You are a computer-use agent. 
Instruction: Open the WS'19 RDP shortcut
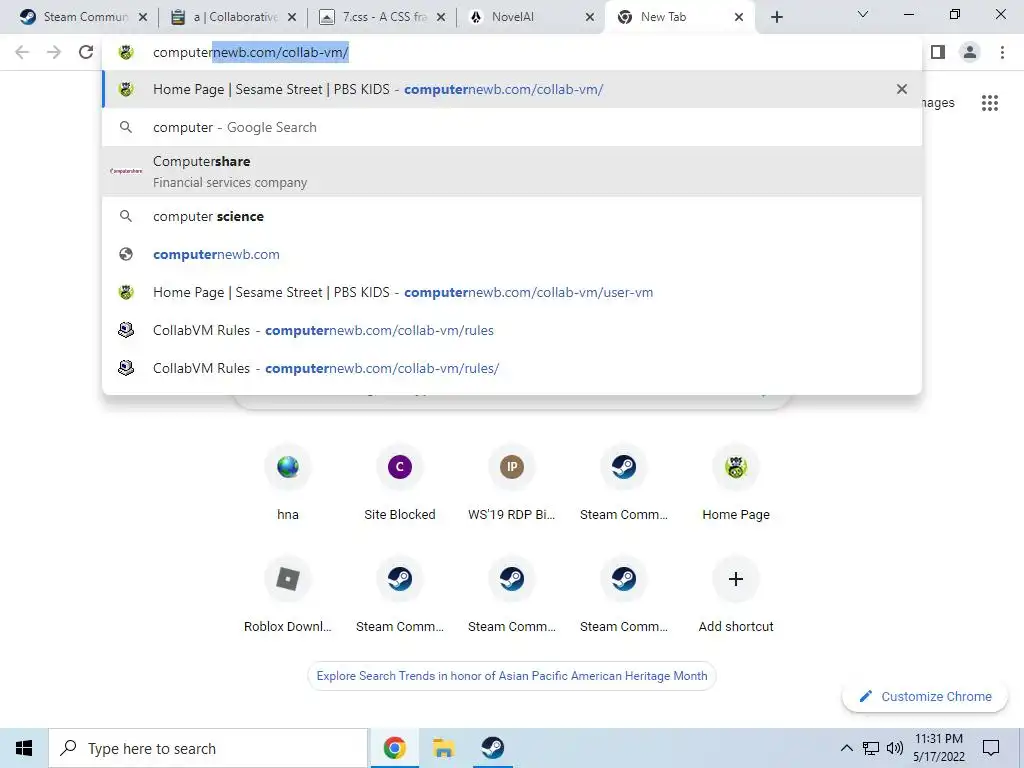click(512, 482)
